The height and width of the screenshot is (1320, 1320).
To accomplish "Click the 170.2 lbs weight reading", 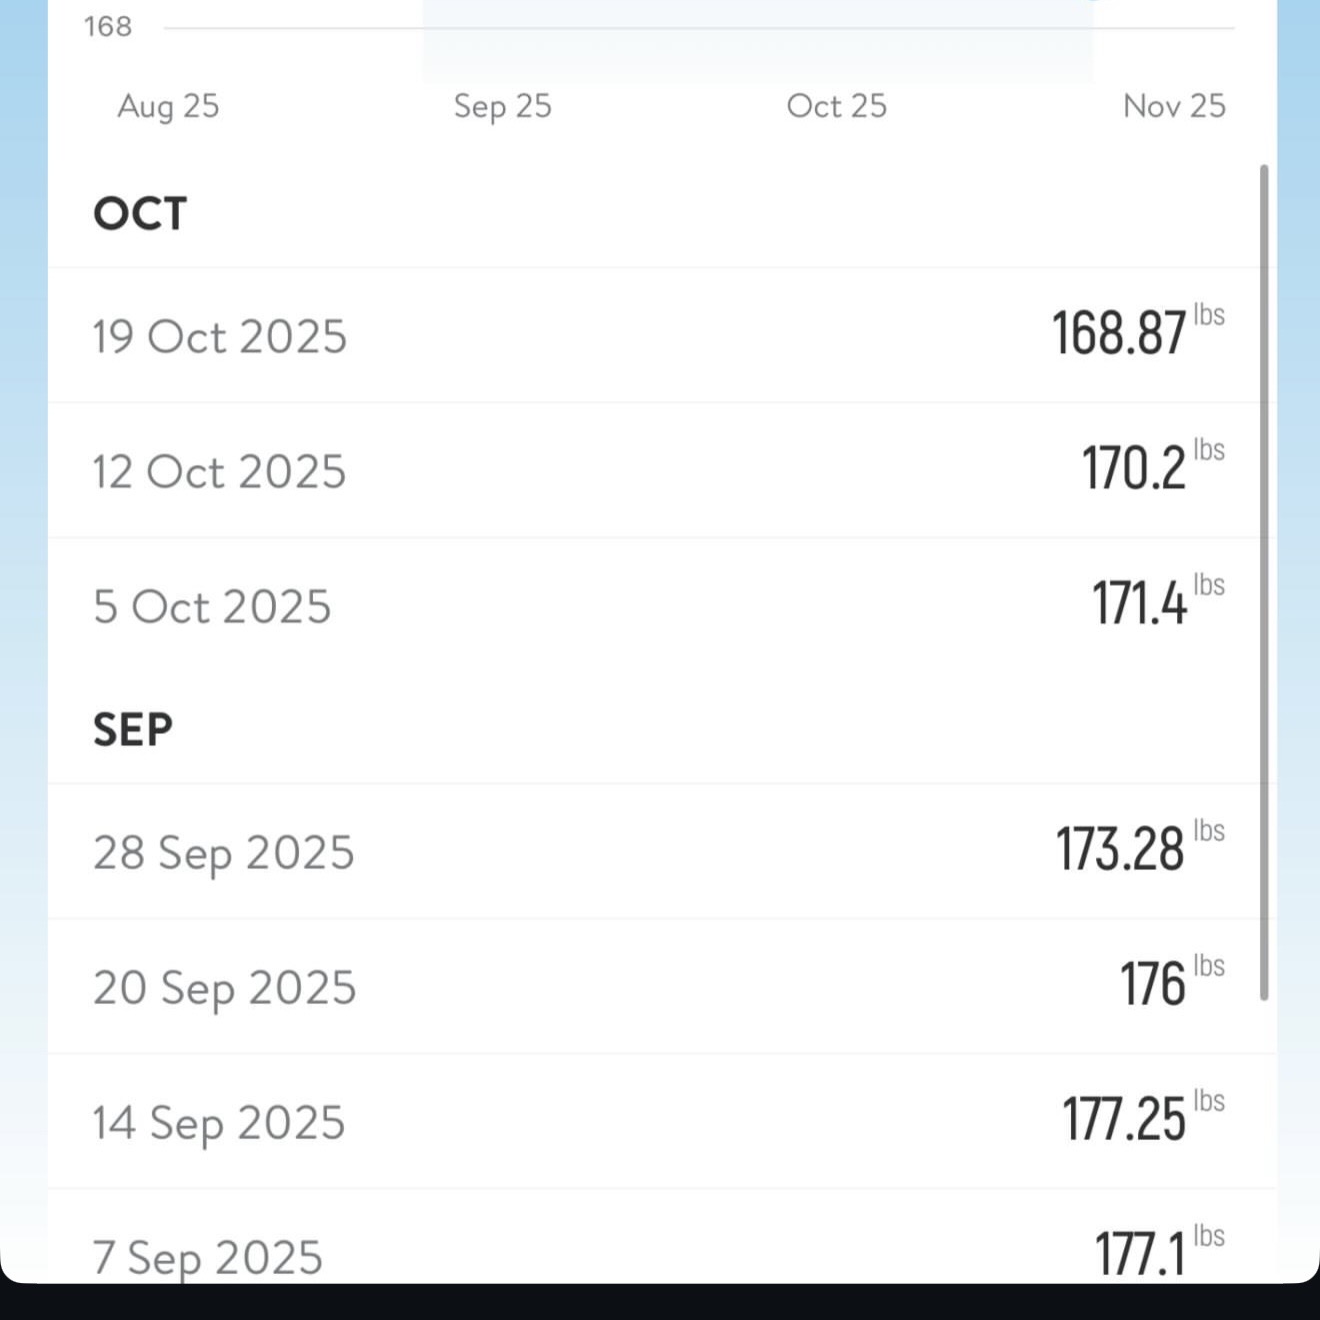I will pos(1134,469).
